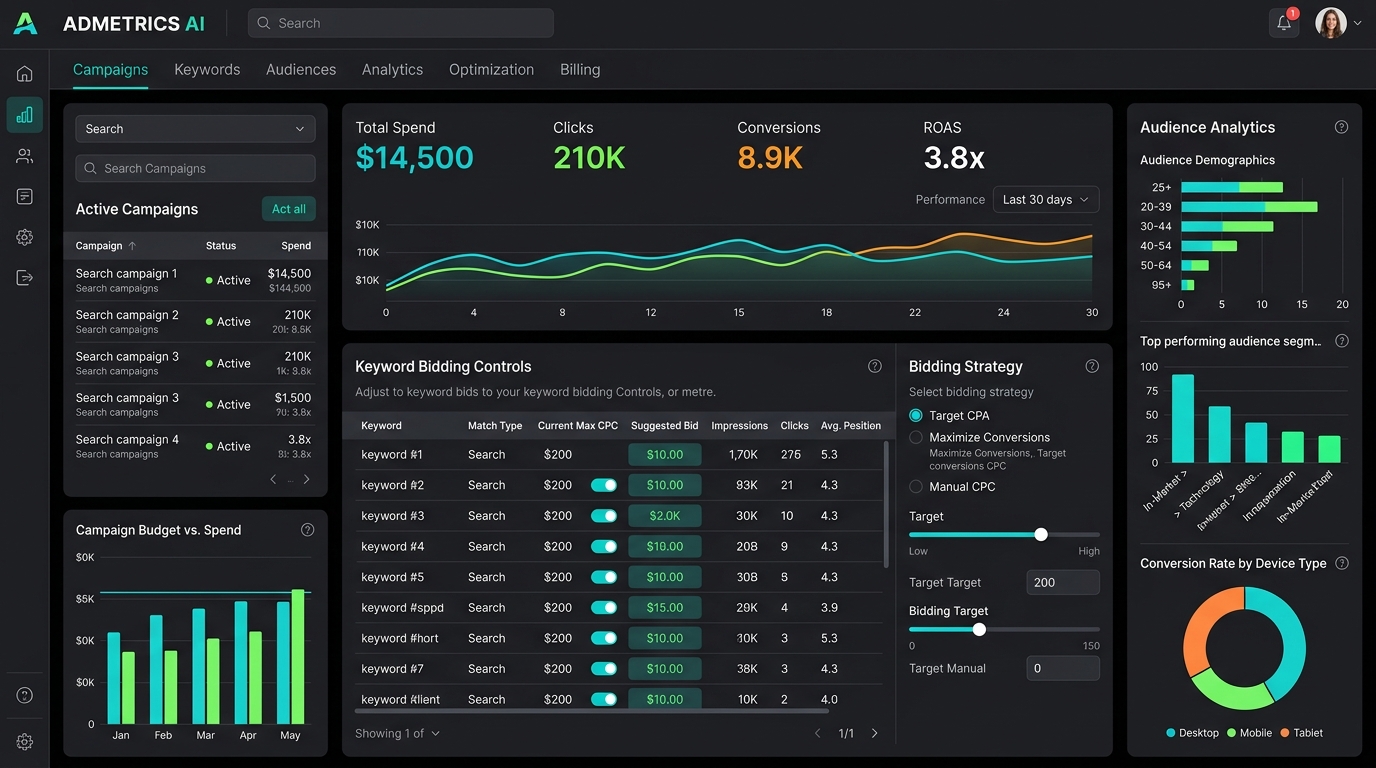Click suggested bid $15.00 for keyword #sppd
This screenshot has width=1376, height=768.
tap(665, 607)
